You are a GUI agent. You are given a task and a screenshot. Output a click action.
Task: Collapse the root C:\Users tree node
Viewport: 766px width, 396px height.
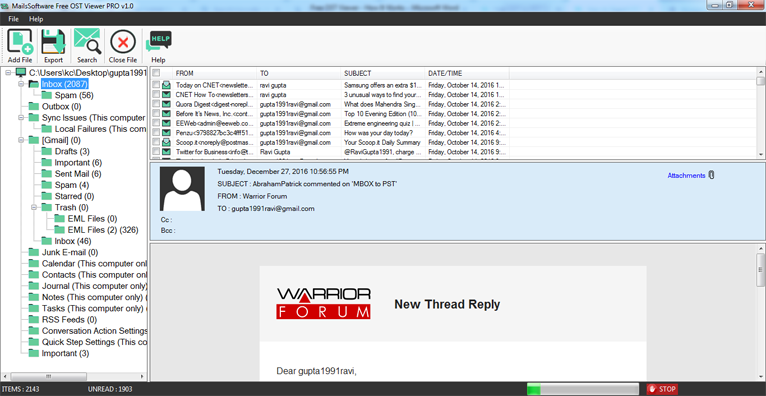pyautogui.click(x=8, y=73)
